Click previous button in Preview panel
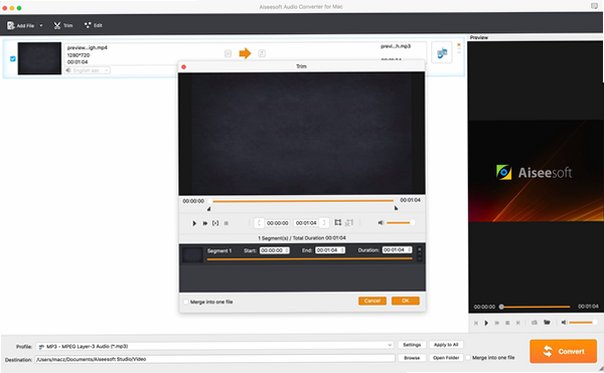604x373 pixels. point(476,323)
